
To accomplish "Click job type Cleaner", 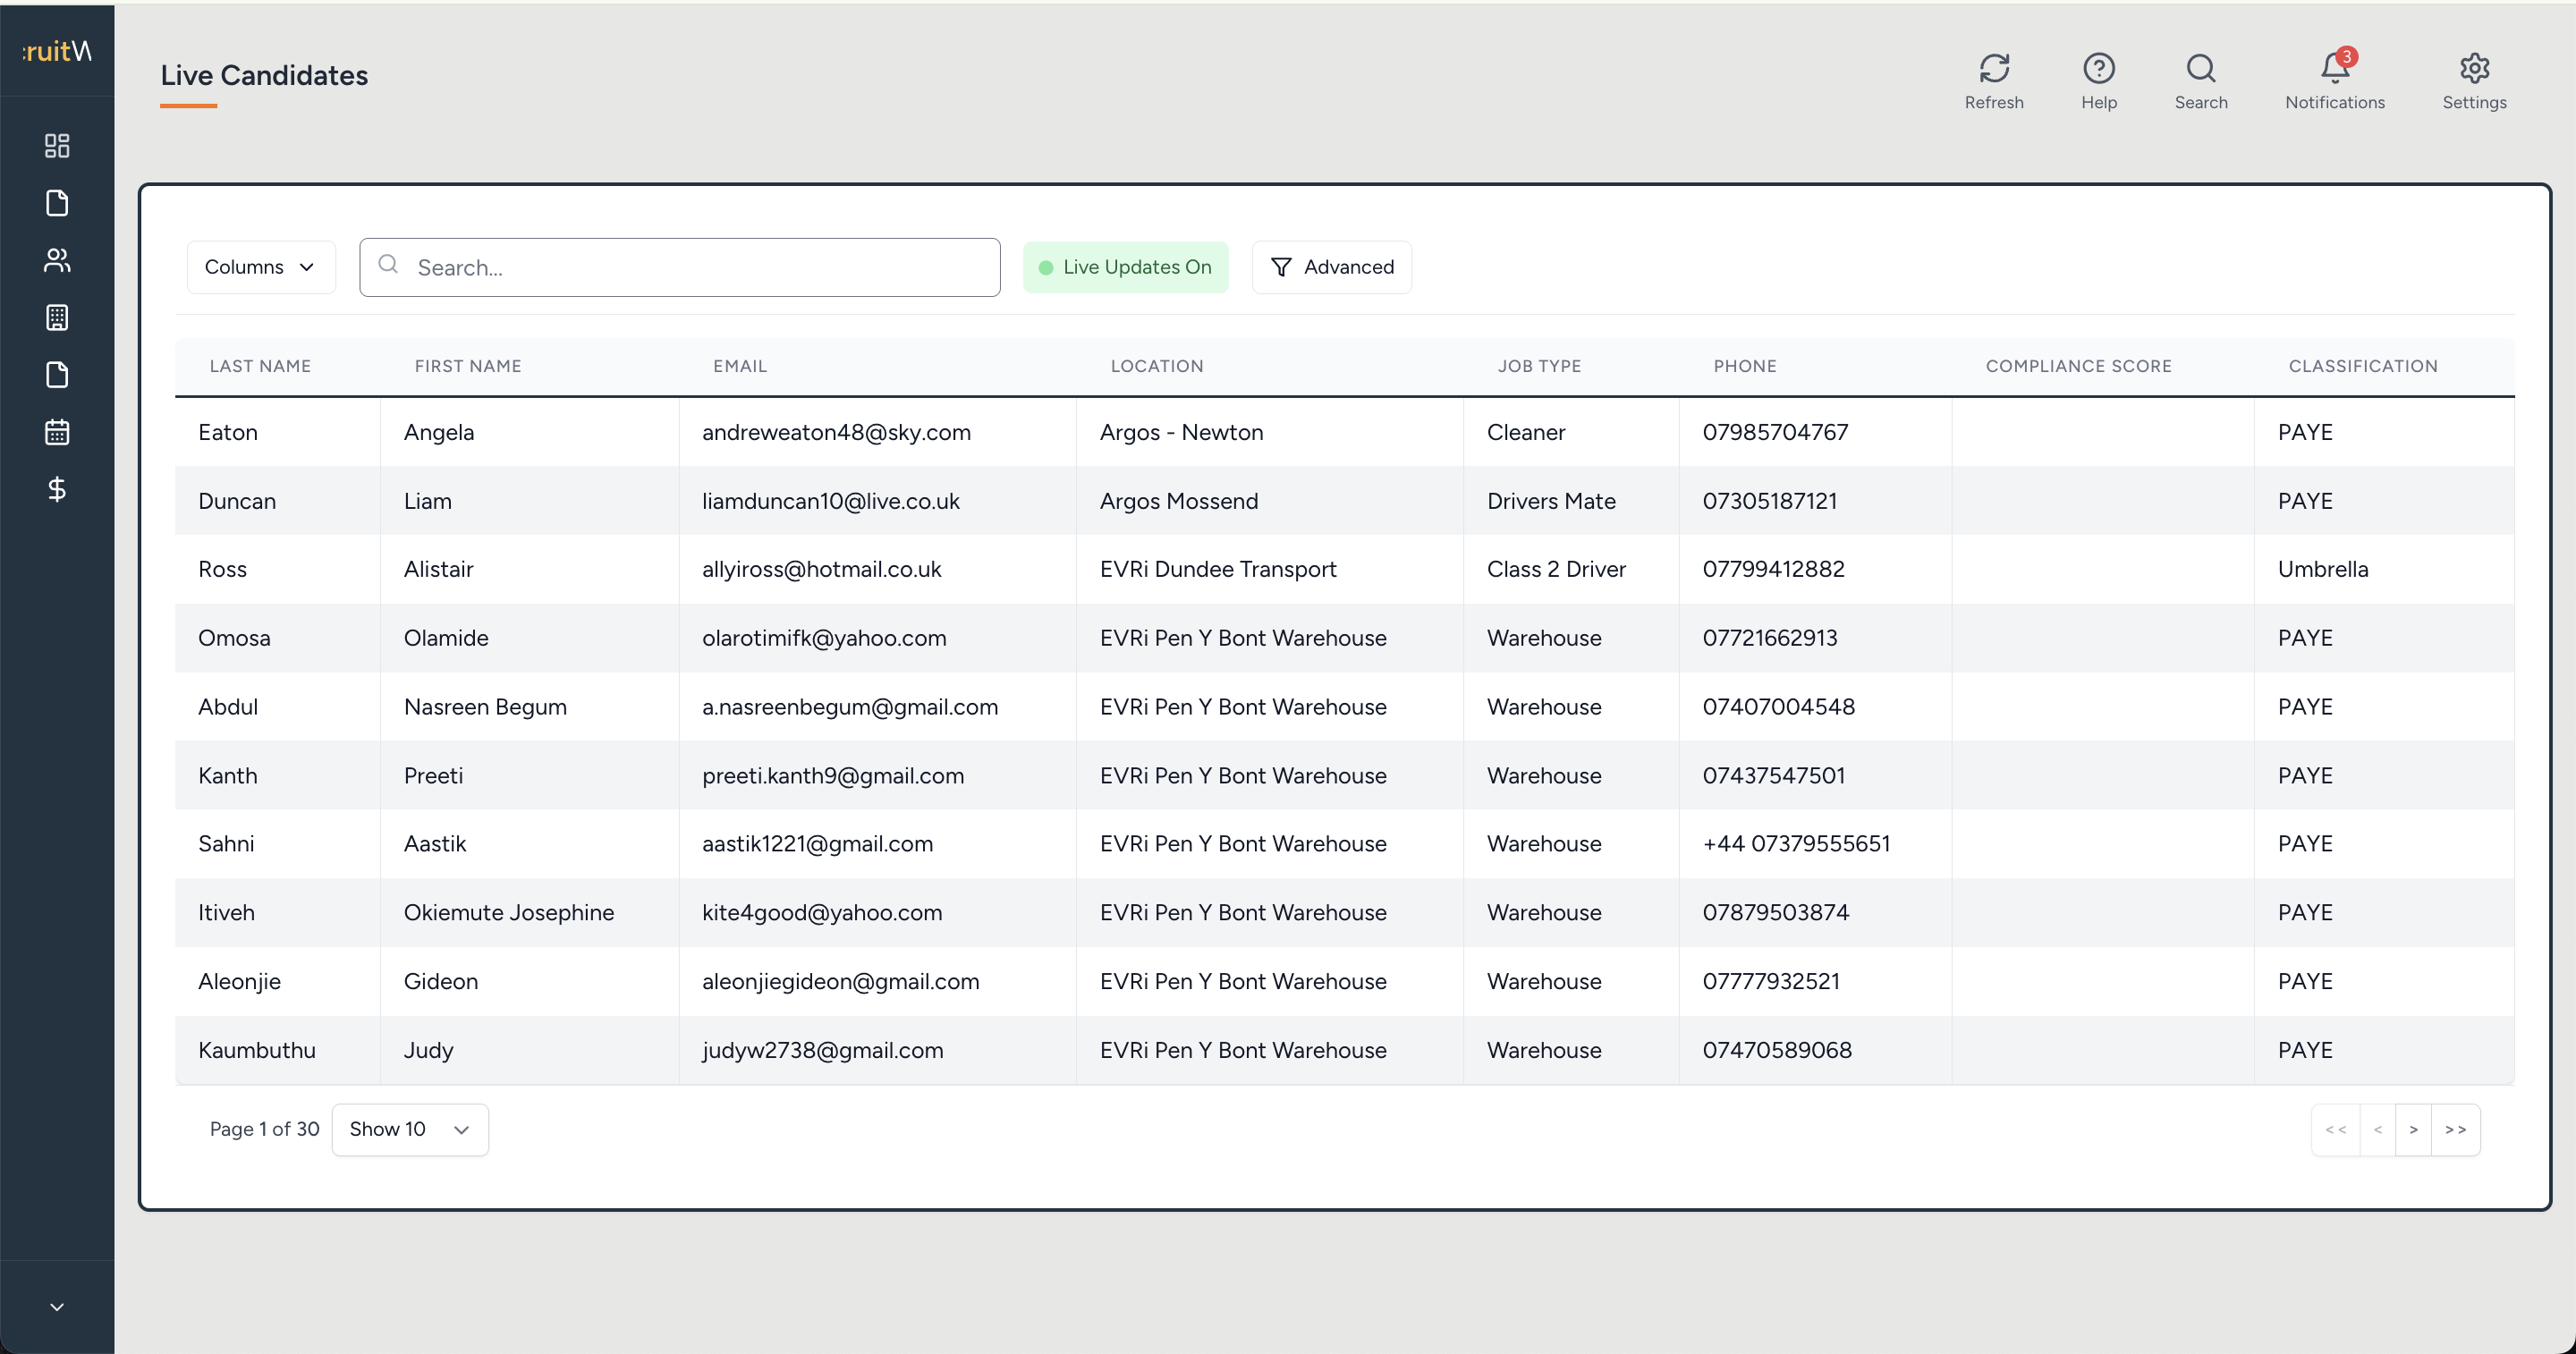I will [1526, 432].
